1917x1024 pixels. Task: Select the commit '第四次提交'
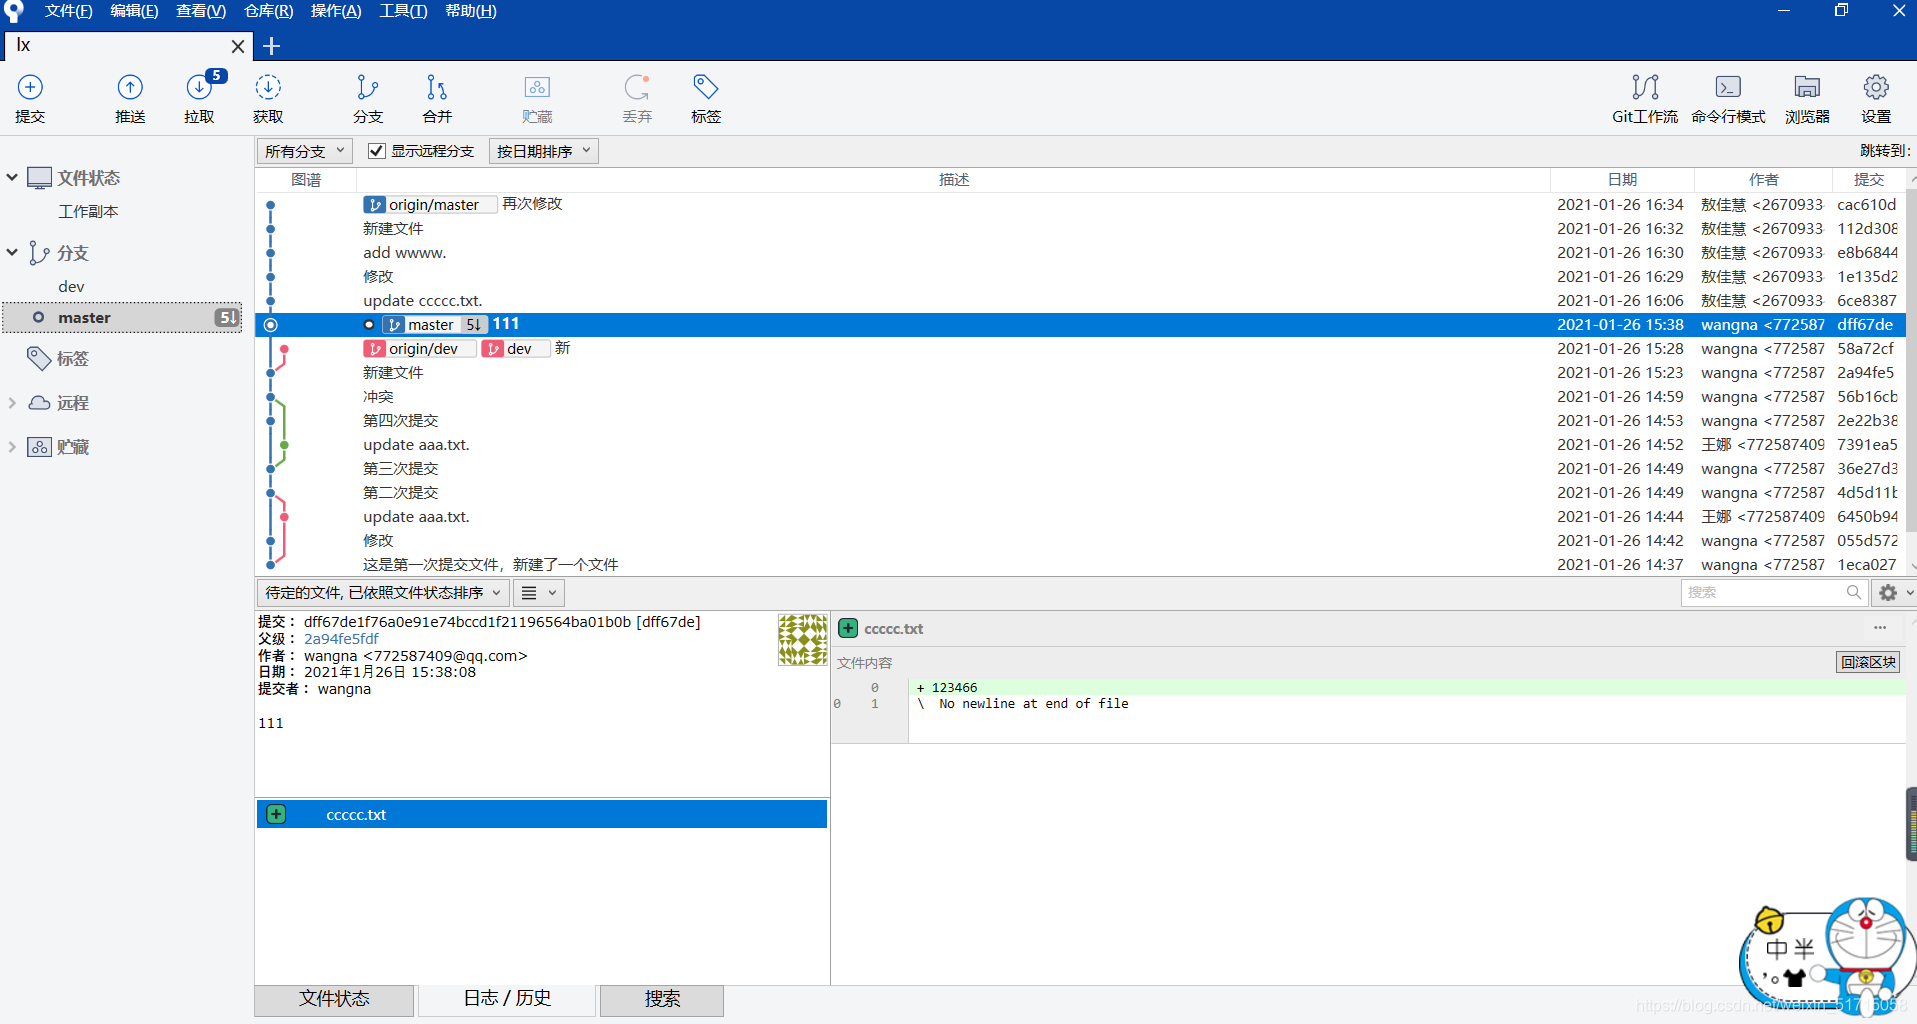pos(1080,420)
